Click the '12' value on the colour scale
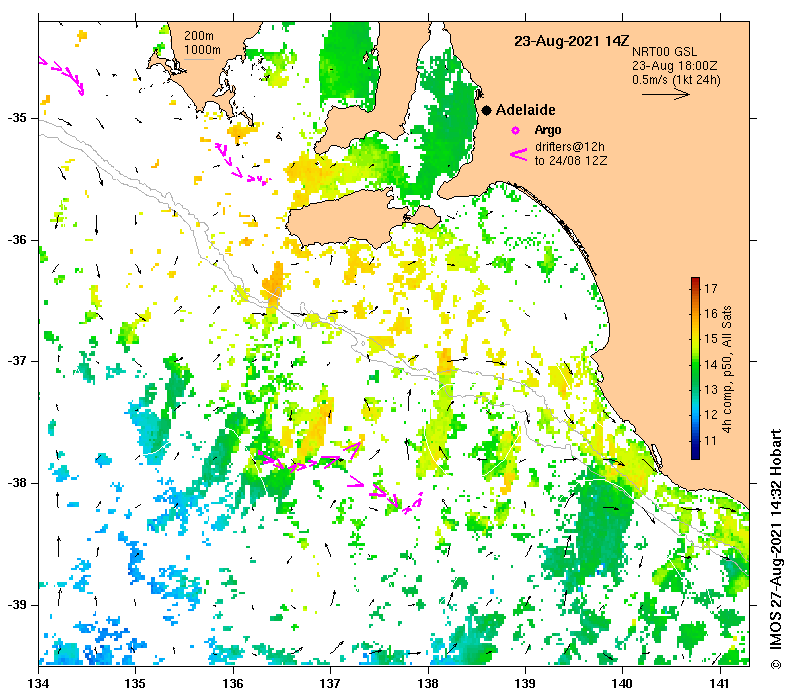Image resolution: width=791 pixels, height=700 pixels. [x=711, y=415]
